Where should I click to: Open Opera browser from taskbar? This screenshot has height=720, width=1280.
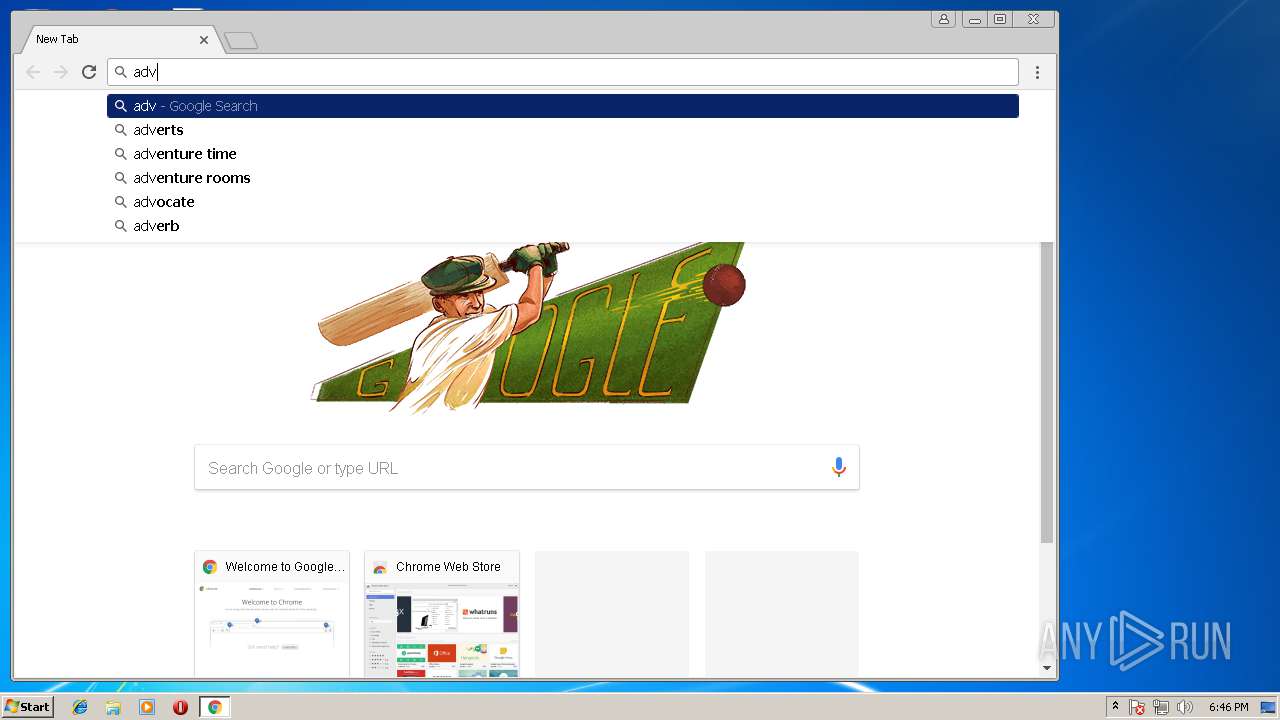point(180,707)
